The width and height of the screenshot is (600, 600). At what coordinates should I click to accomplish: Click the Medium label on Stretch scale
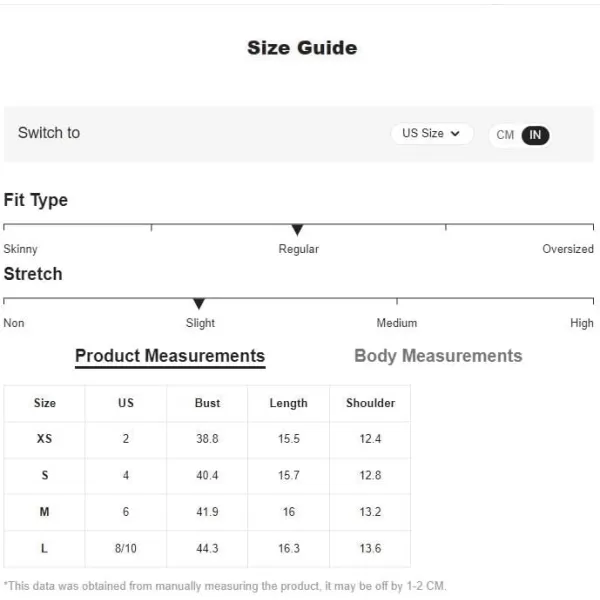click(x=397, y=323)
